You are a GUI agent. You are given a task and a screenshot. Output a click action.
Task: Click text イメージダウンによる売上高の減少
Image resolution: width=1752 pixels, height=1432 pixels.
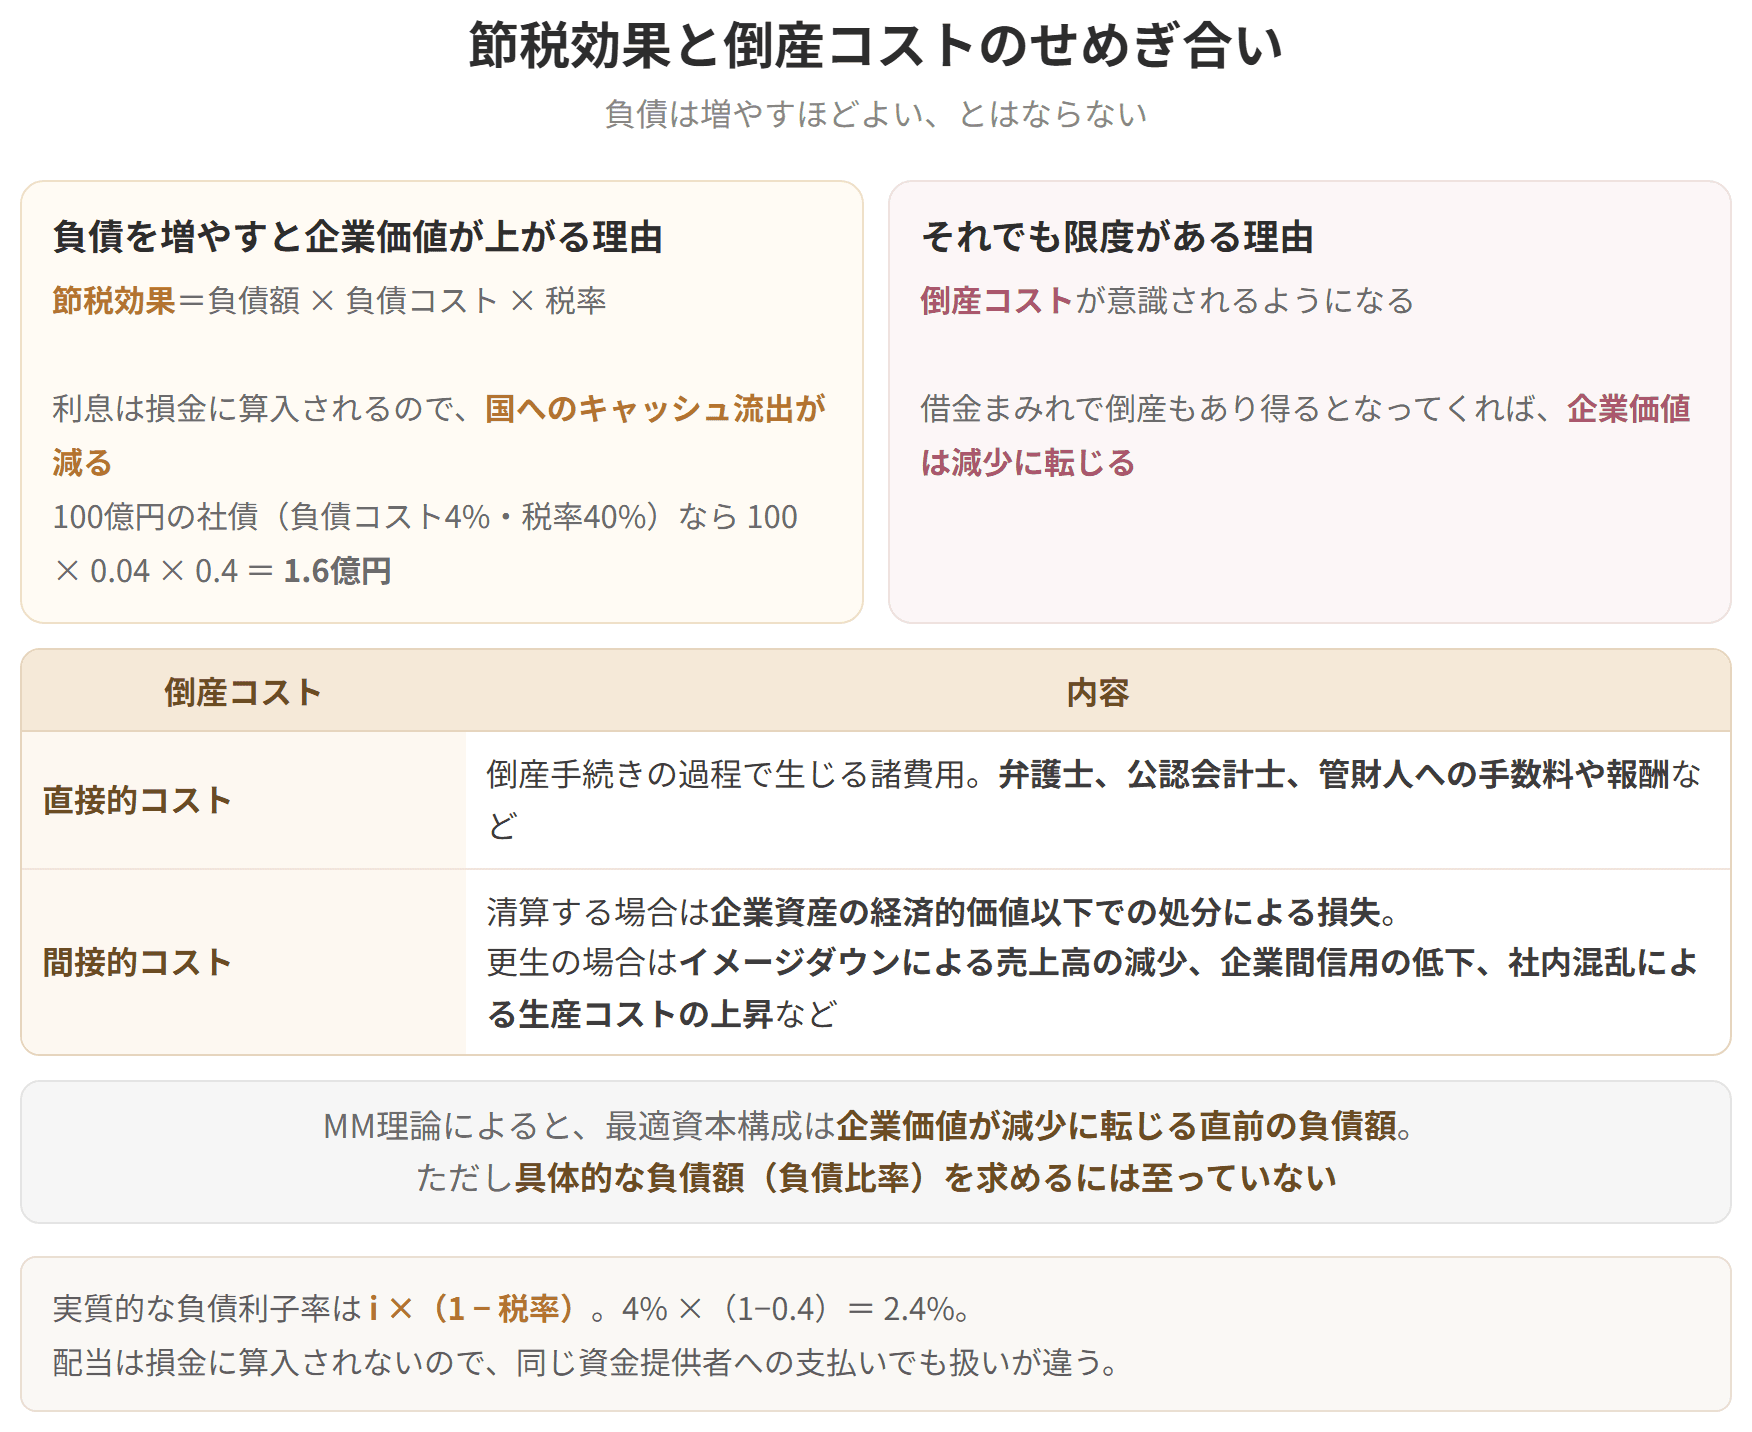(x=932, y=962)
